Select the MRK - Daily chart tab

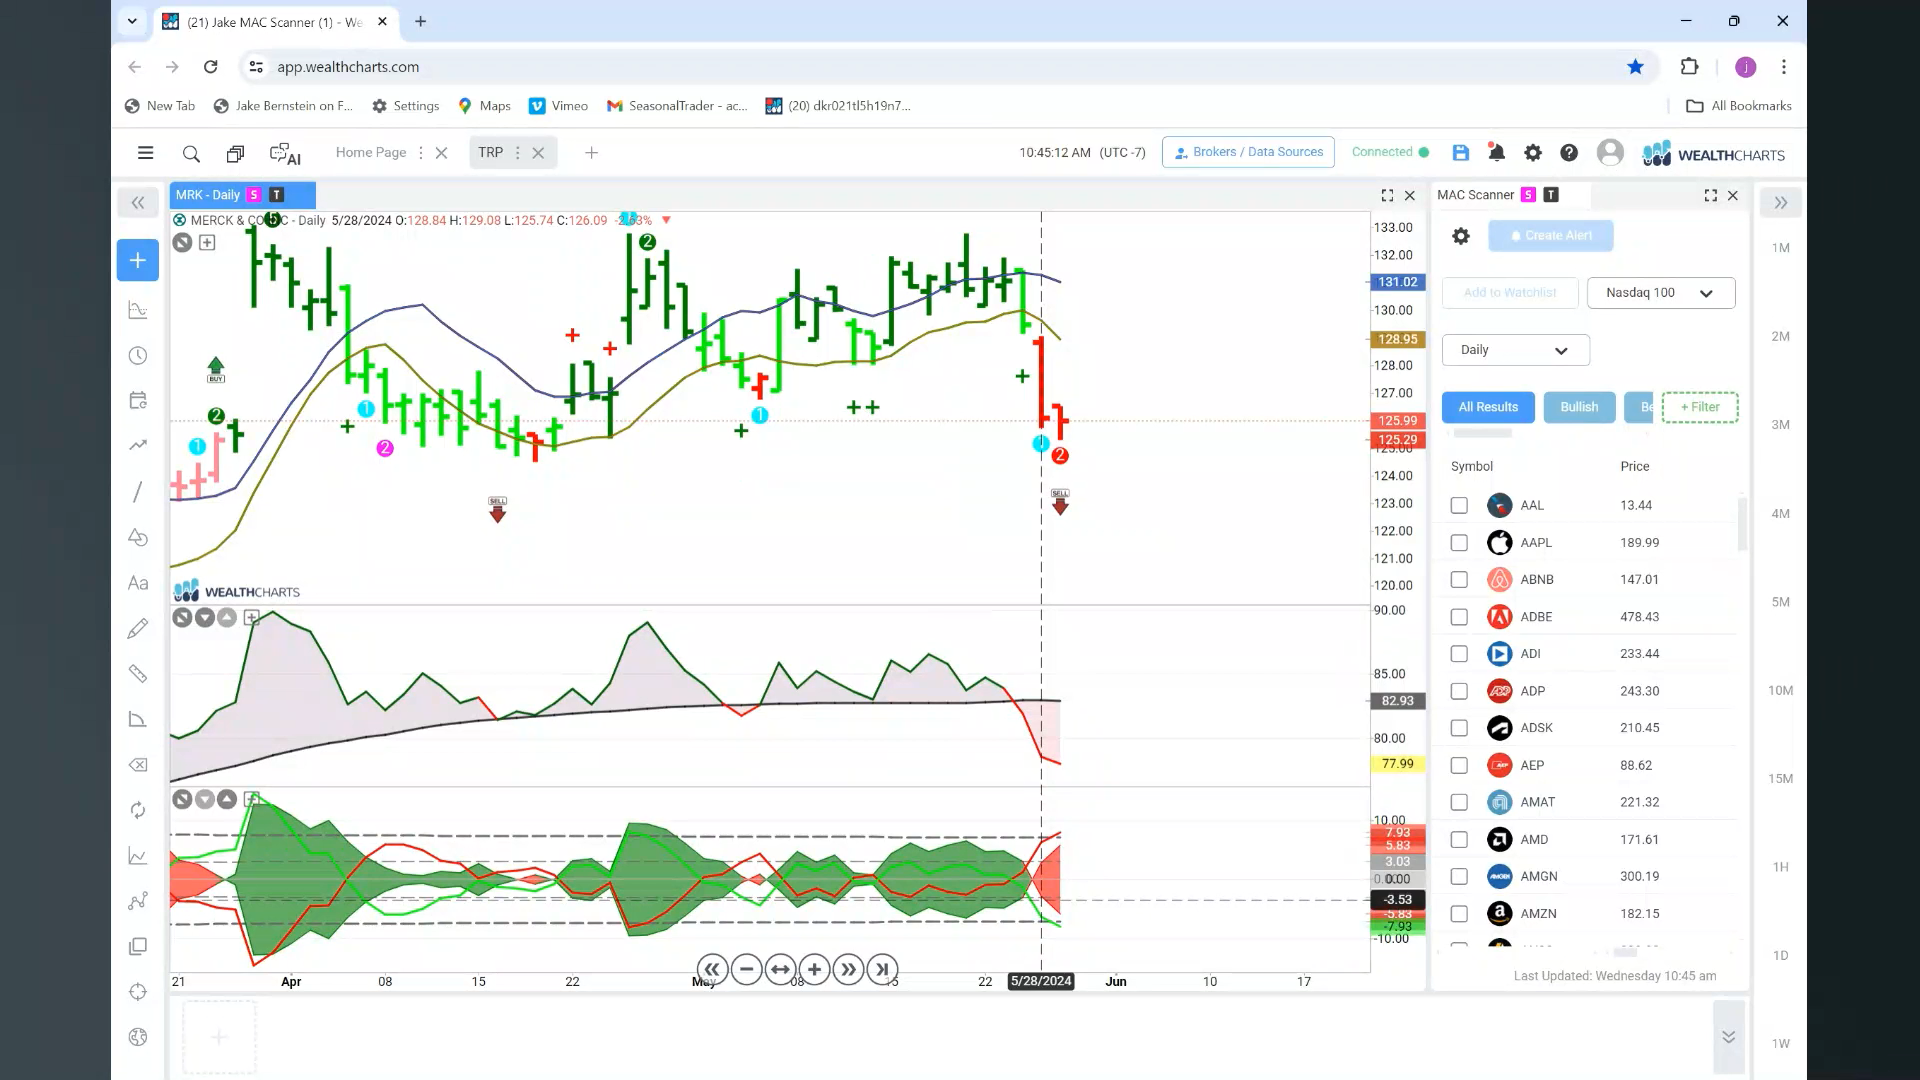pos(242,195)
